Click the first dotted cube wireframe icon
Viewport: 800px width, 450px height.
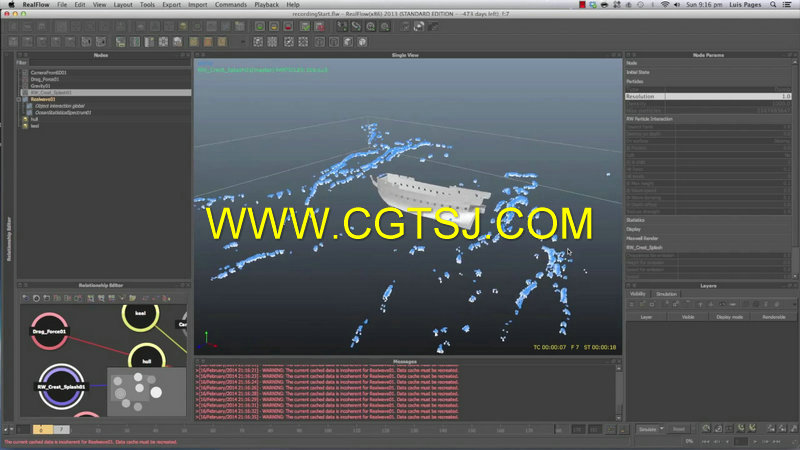(x=258, y=42)
